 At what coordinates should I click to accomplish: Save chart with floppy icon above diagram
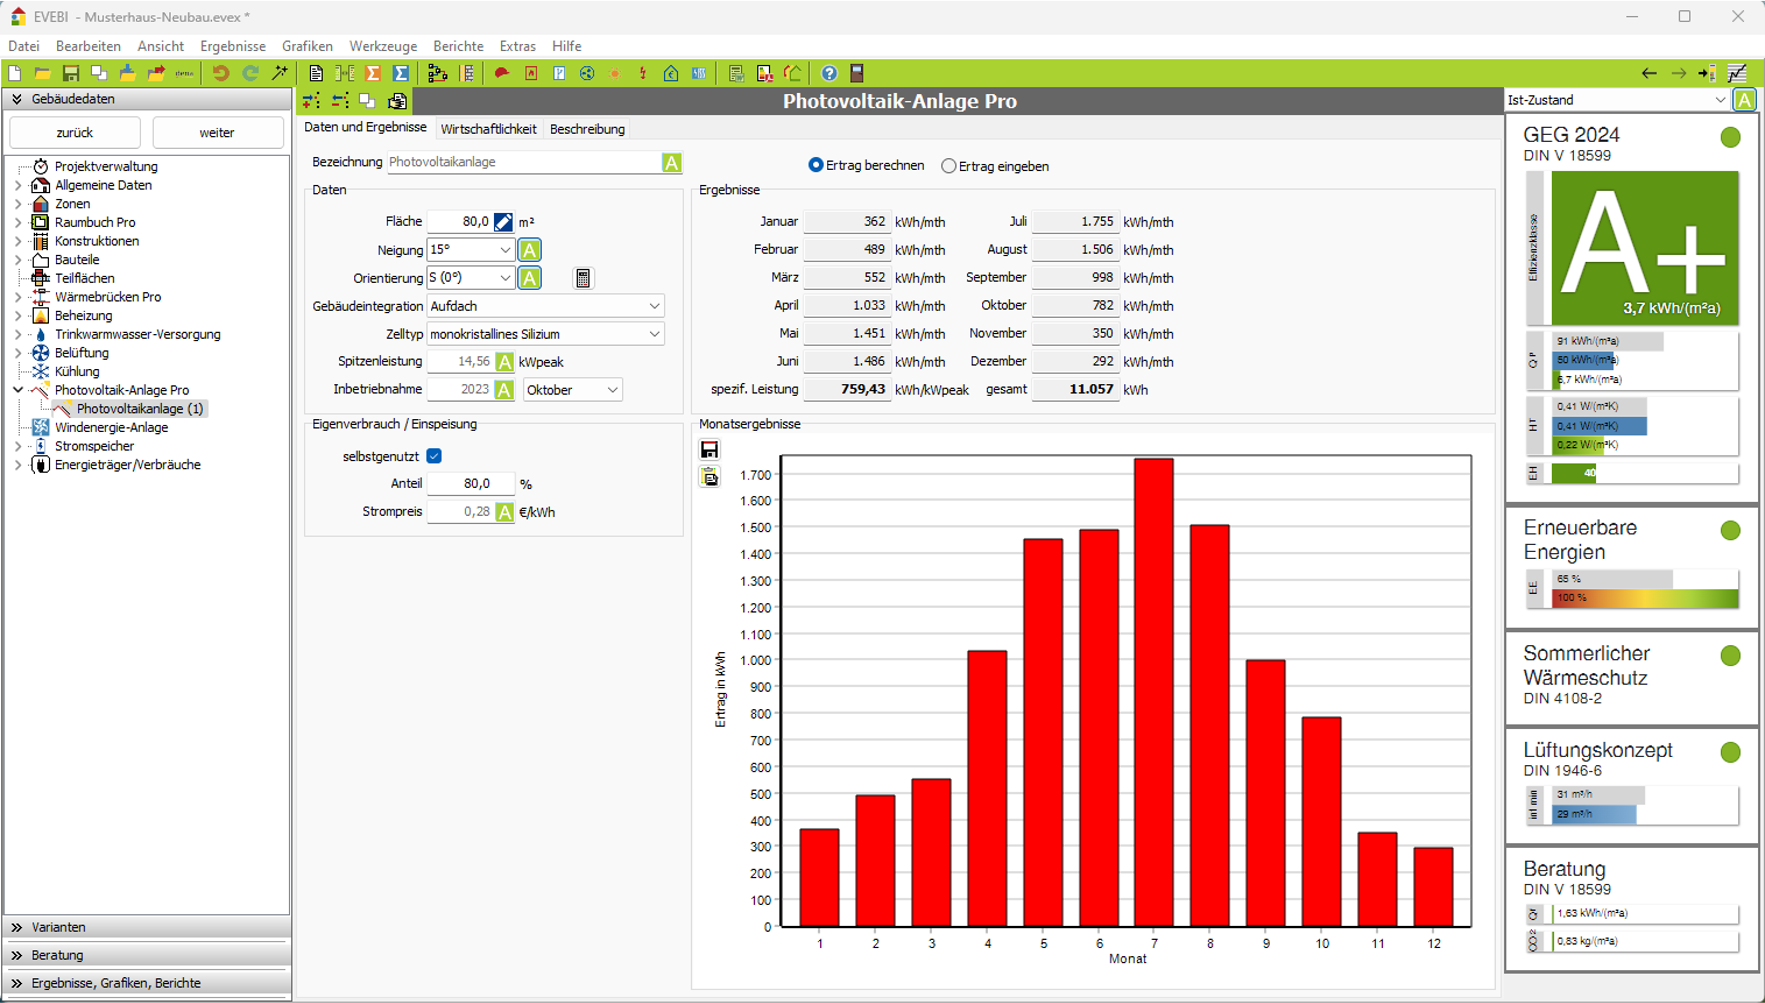[709, 450]
